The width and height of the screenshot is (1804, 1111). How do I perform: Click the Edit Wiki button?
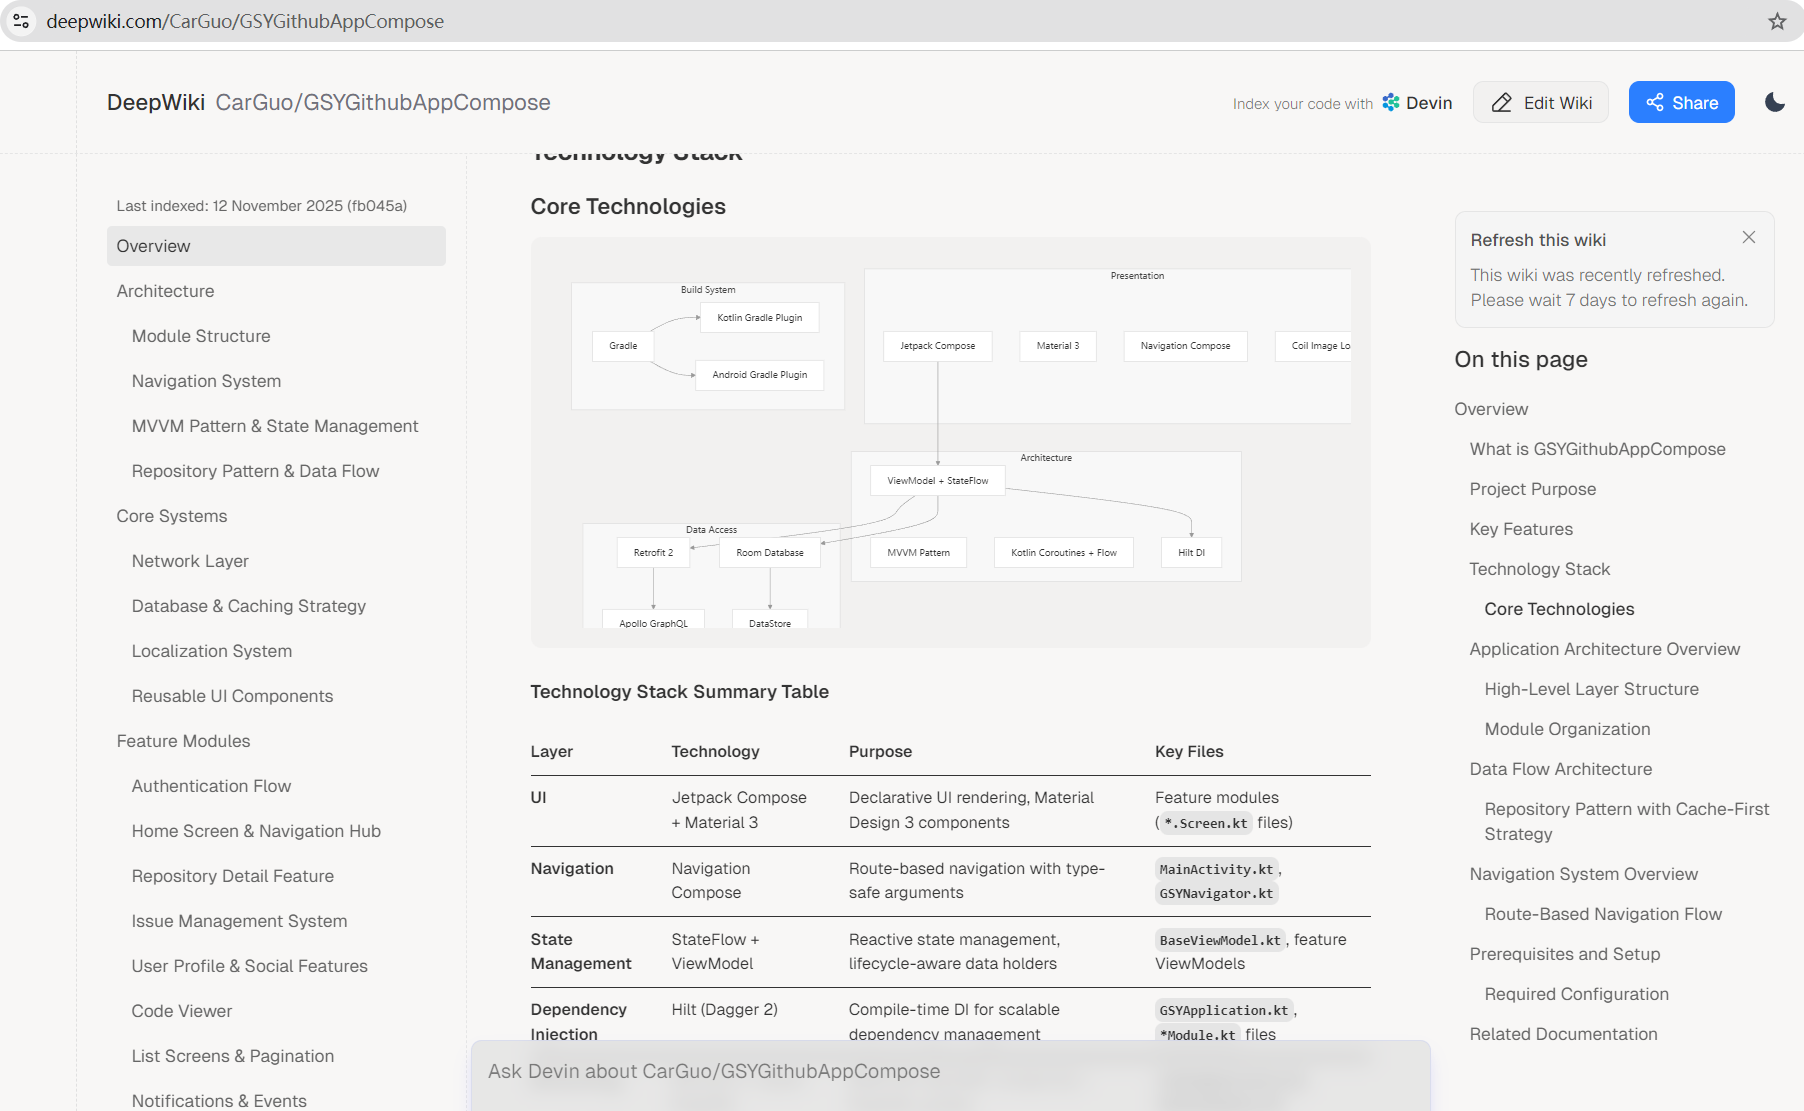click(1541, 102)
